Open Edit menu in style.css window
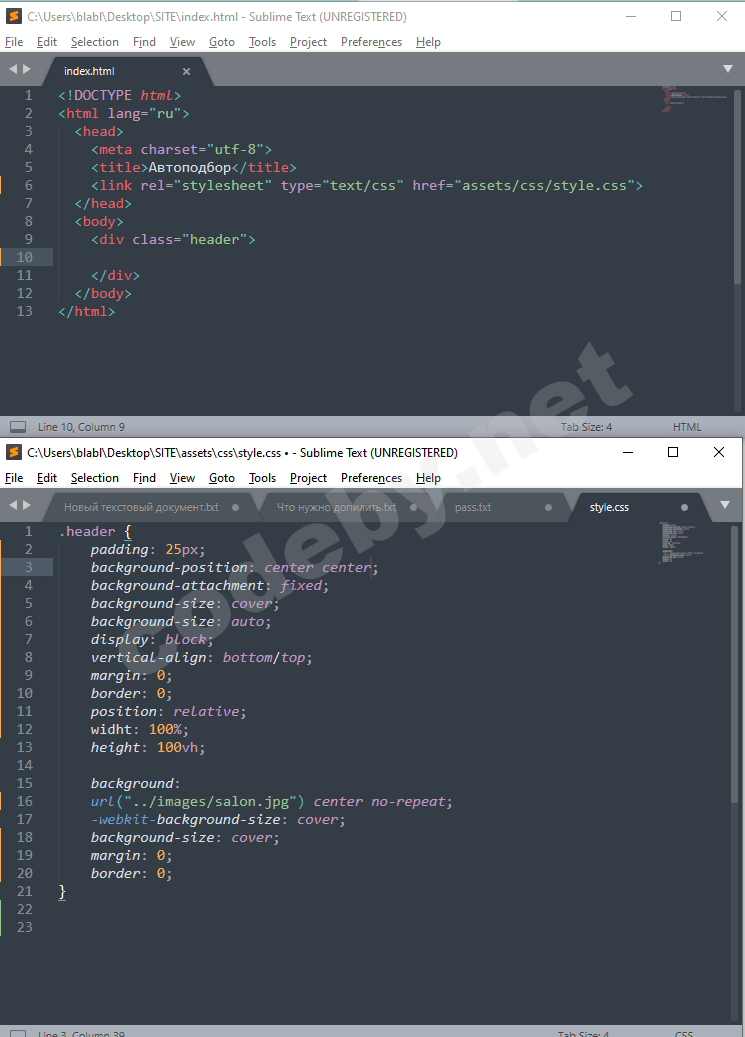This screenshot has height=1037, width=745. tap(47, 477)
